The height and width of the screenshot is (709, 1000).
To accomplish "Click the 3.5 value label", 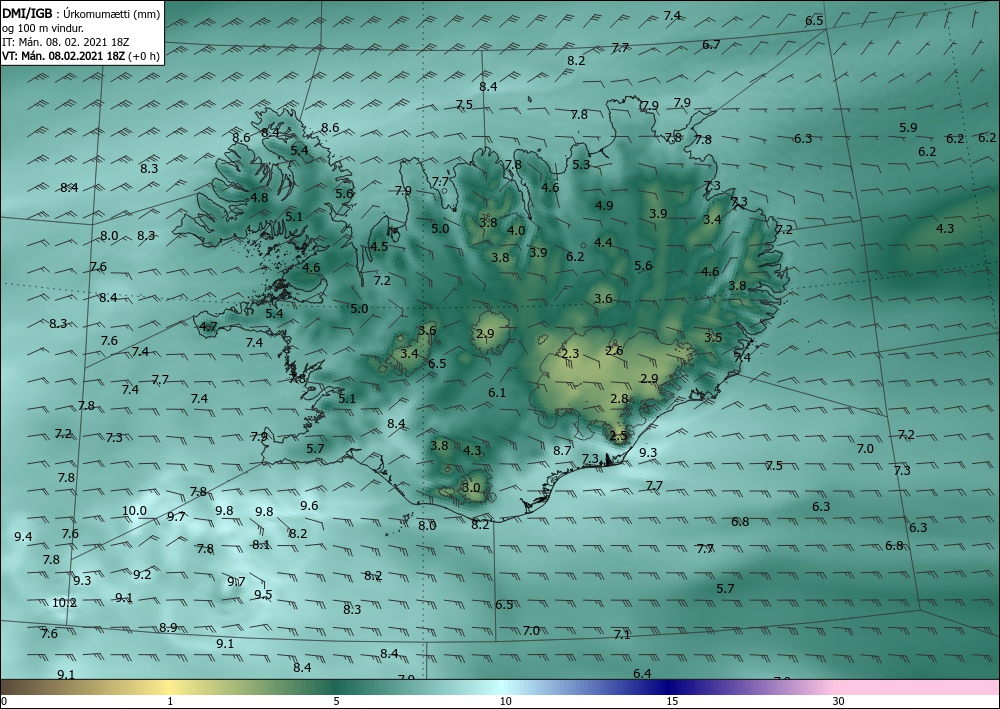I will tap(713, 338).
